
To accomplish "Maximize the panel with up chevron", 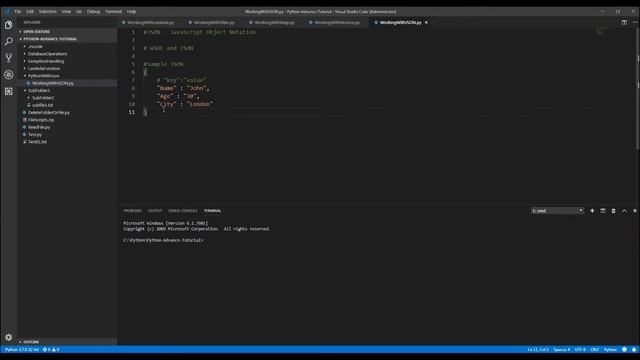I will tap(624, 211).
